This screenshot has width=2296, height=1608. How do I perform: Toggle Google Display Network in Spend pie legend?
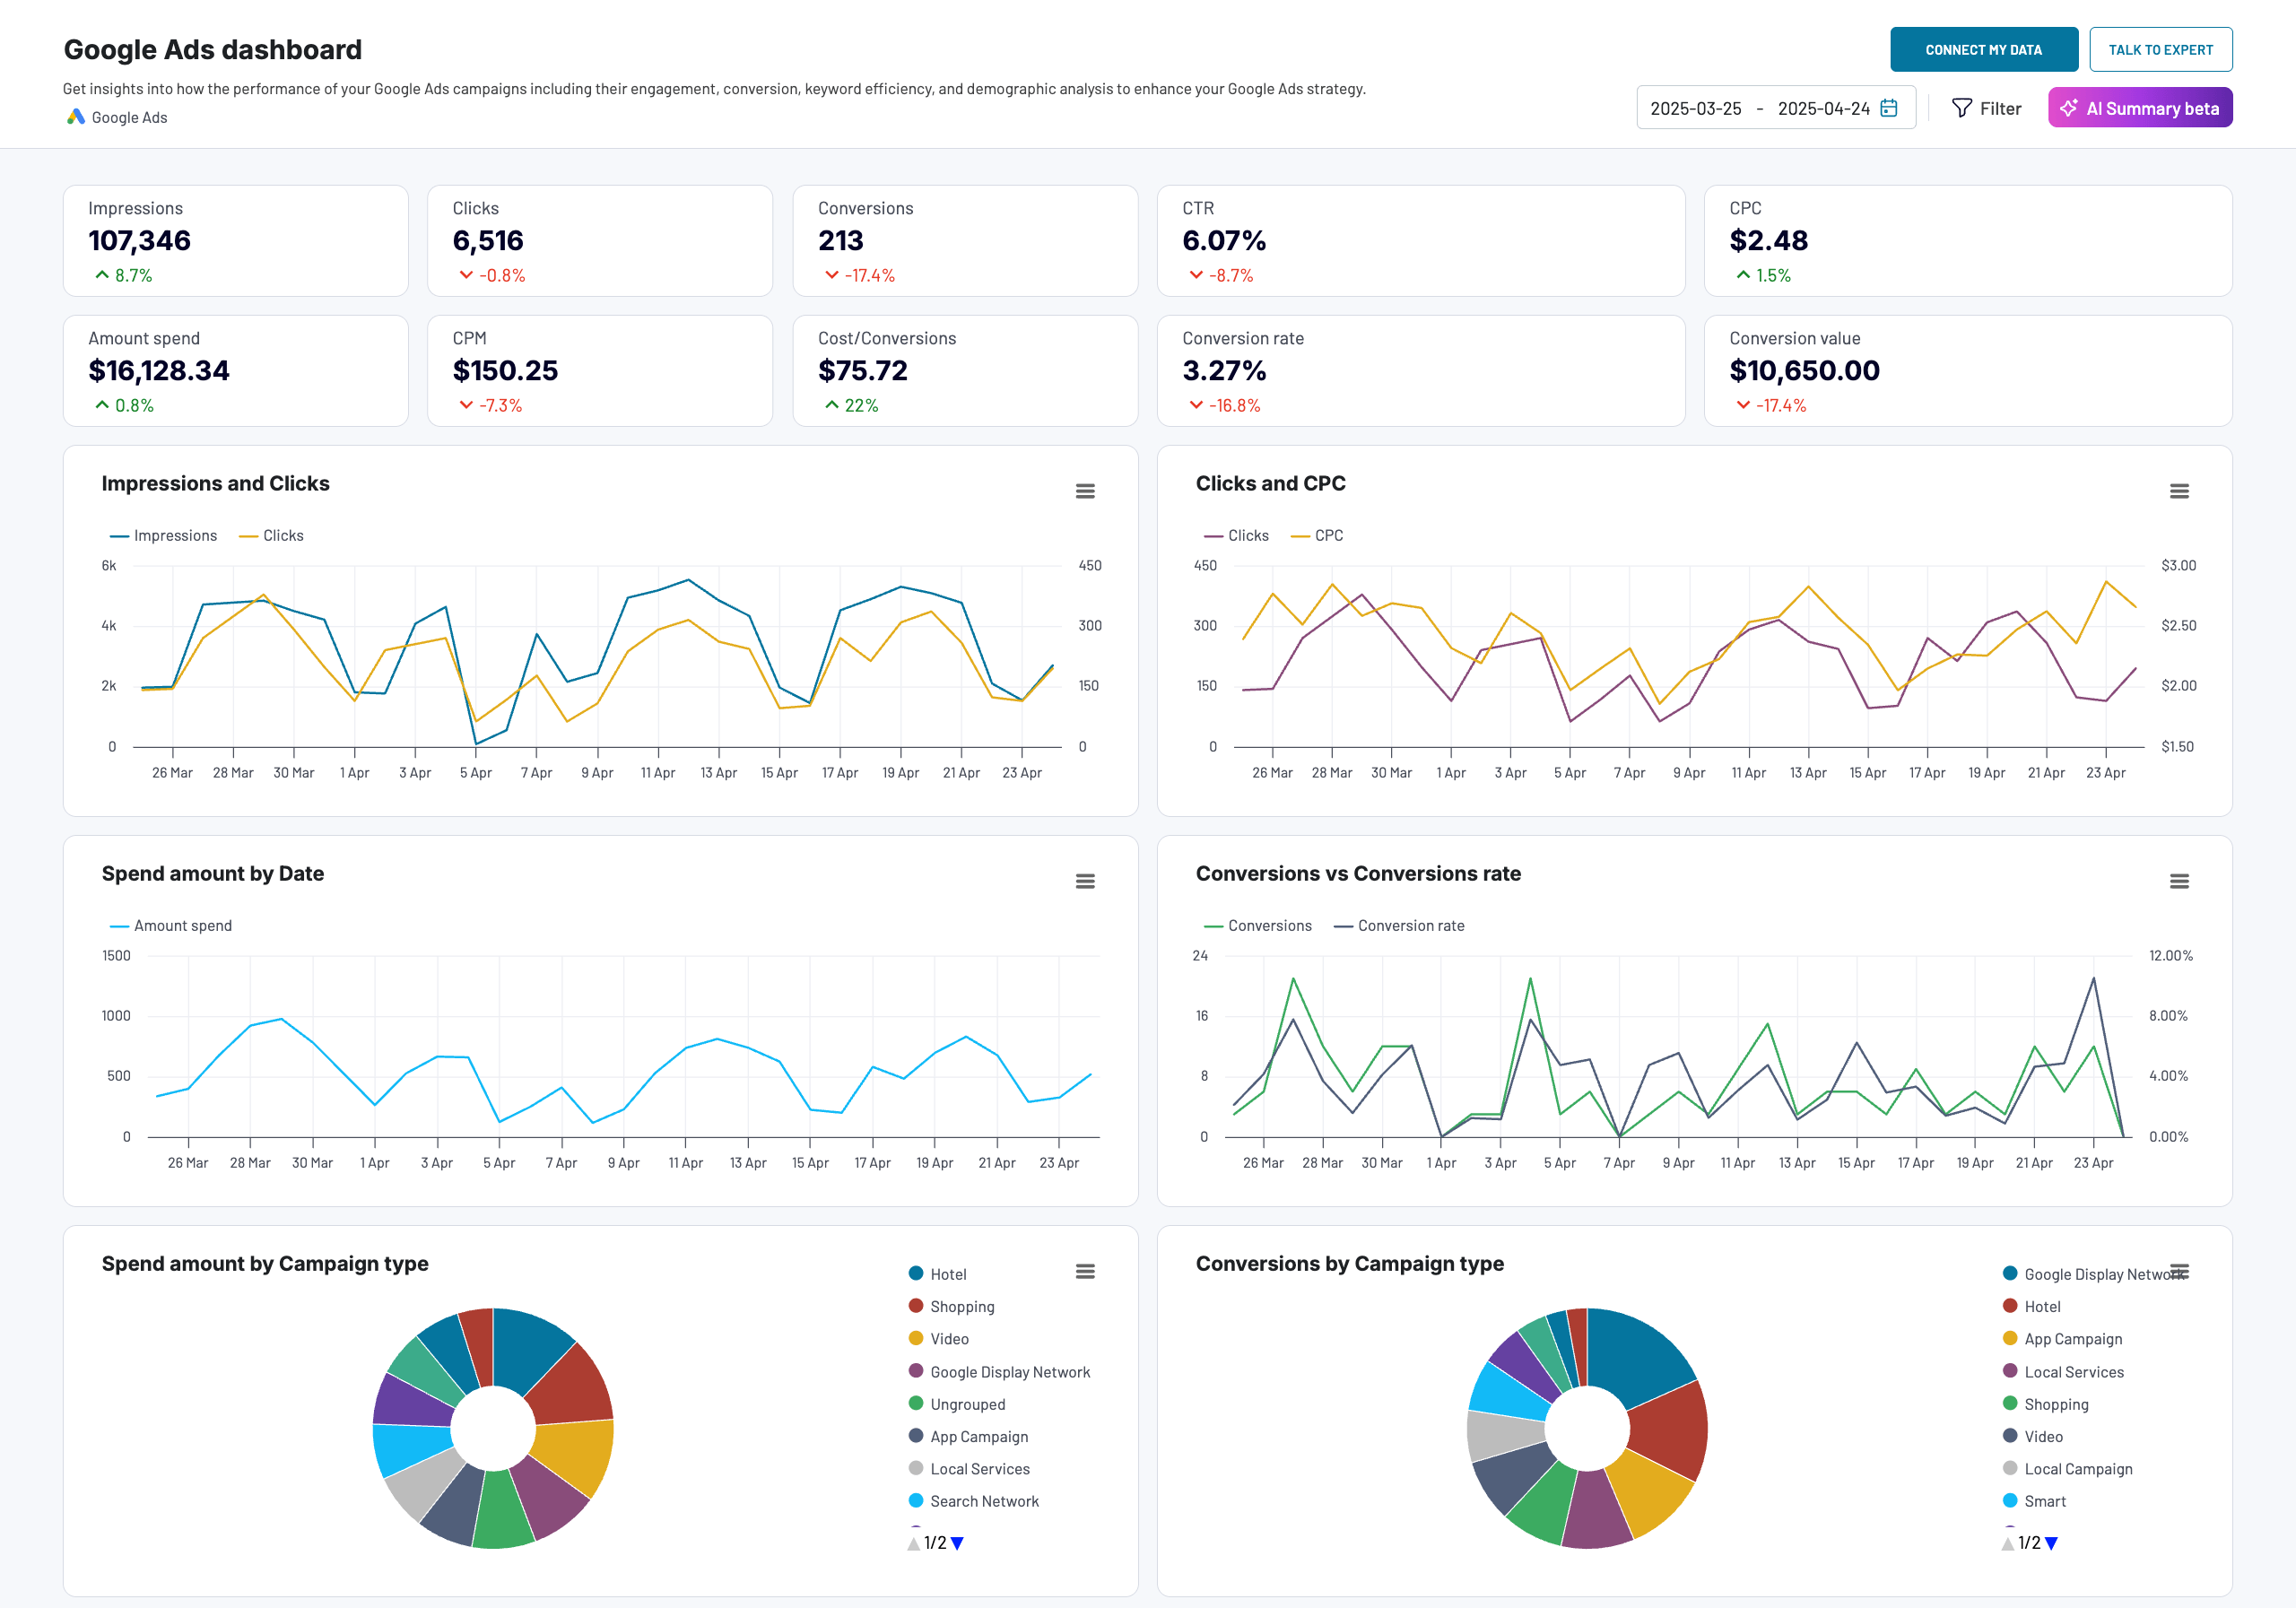(x=999, y=1372)
